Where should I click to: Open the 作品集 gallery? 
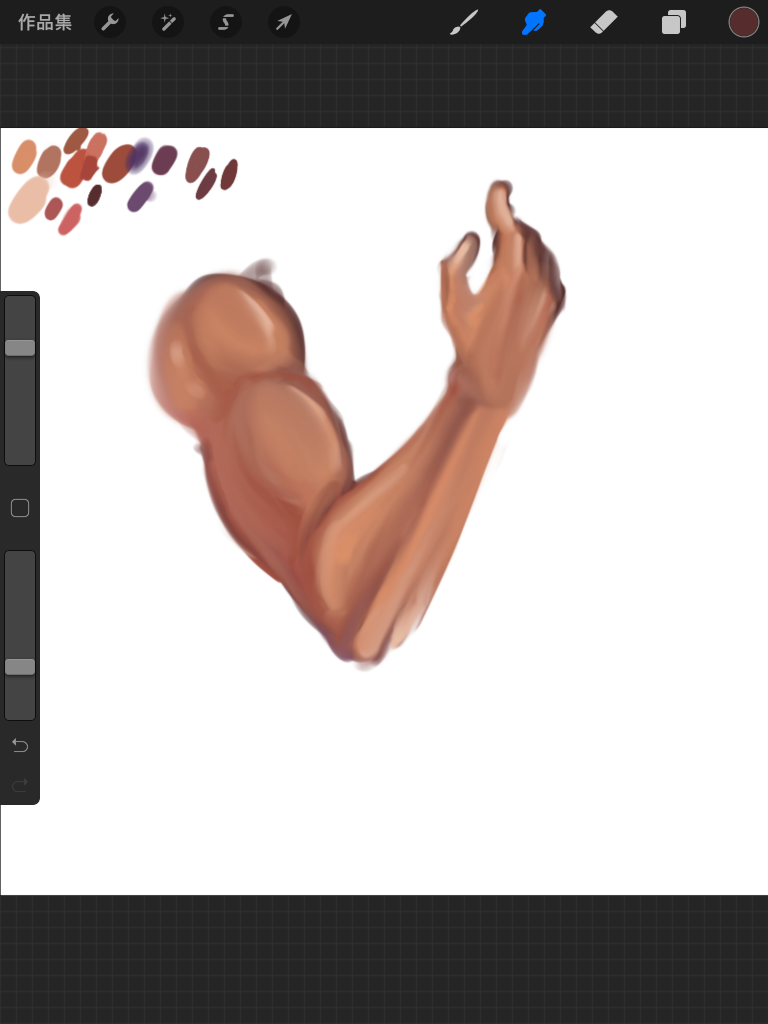(x=44, y=22)
